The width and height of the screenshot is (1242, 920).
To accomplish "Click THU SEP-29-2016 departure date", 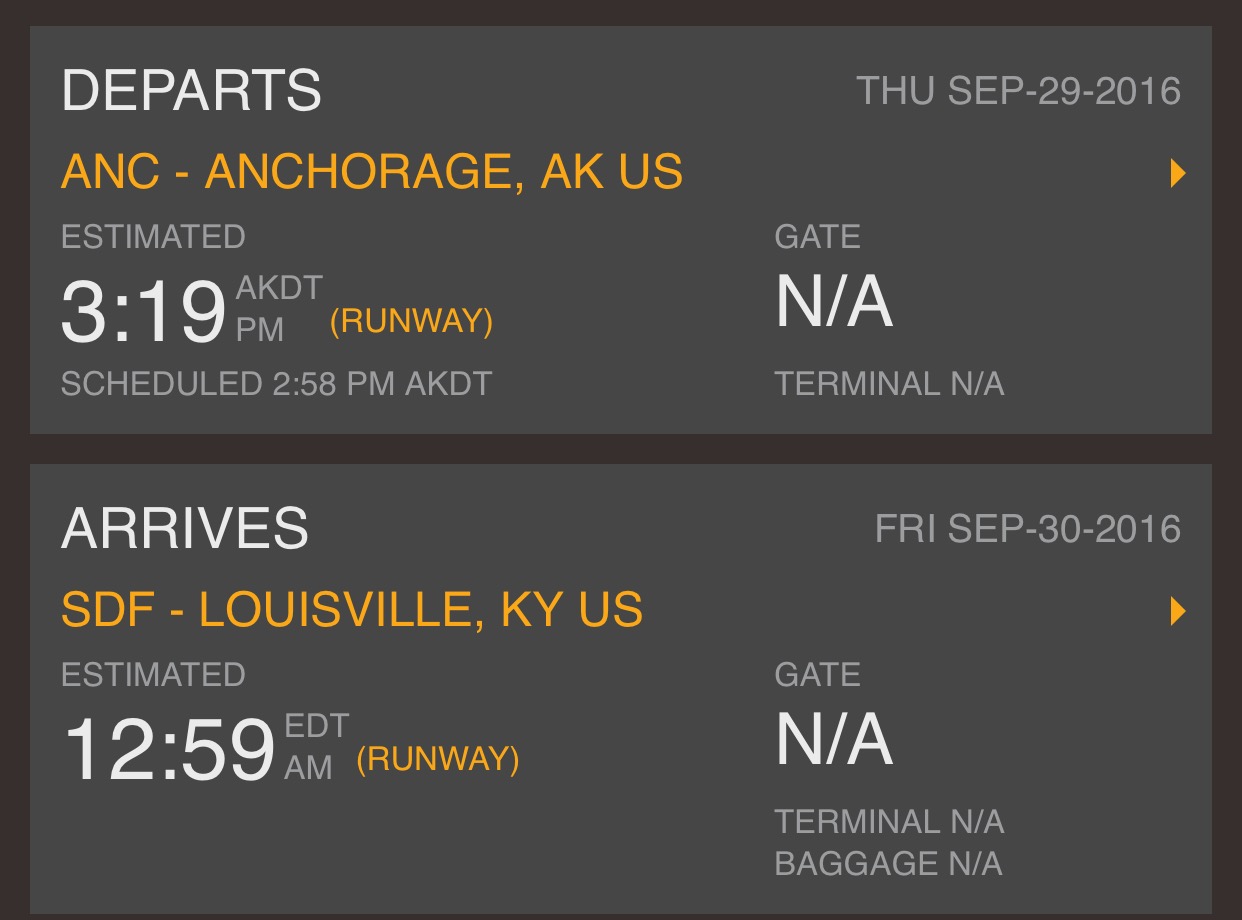I will (x=1019, y=91).
